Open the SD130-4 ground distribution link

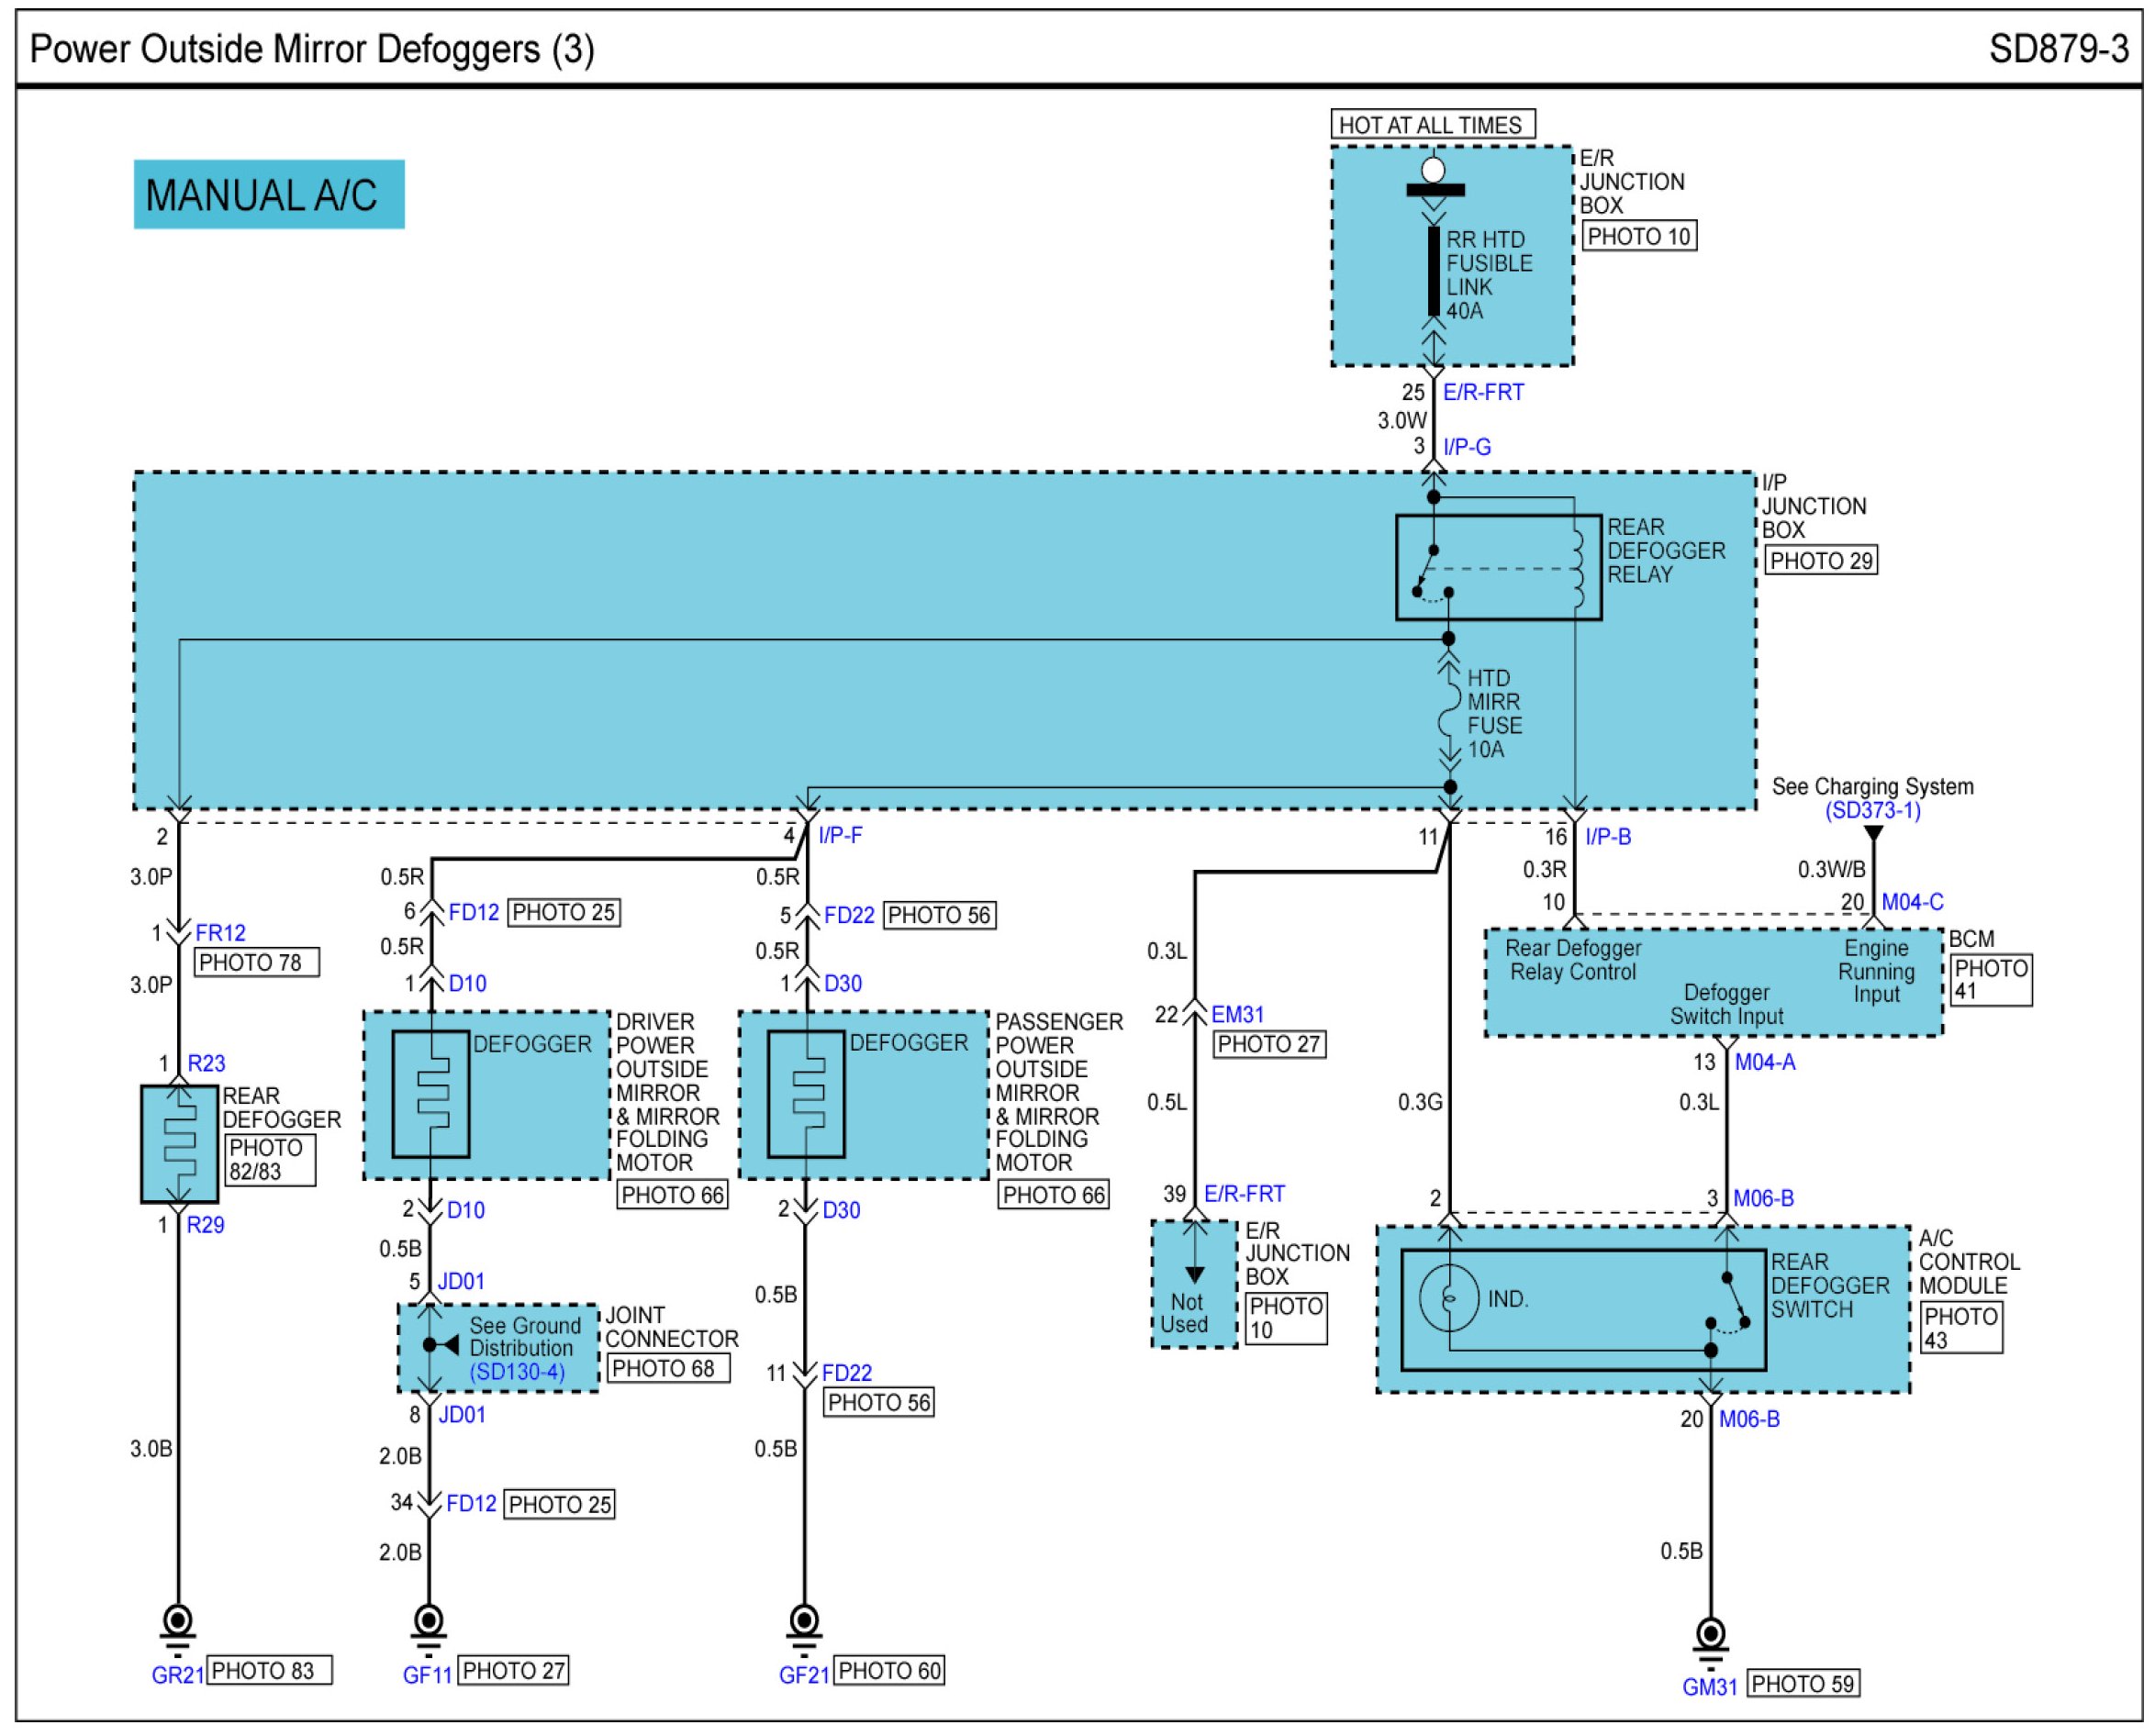(517, 1372)
